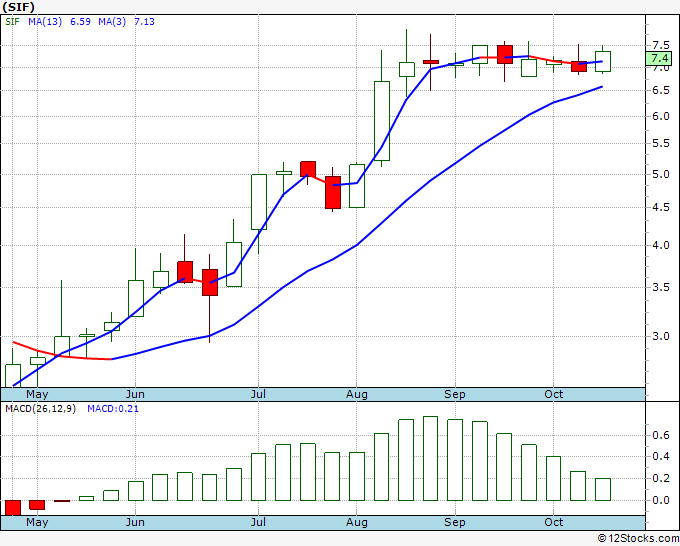680x546 pixels.
Task: Click the Sep label on the price chart axis
Action: point(454,394)
